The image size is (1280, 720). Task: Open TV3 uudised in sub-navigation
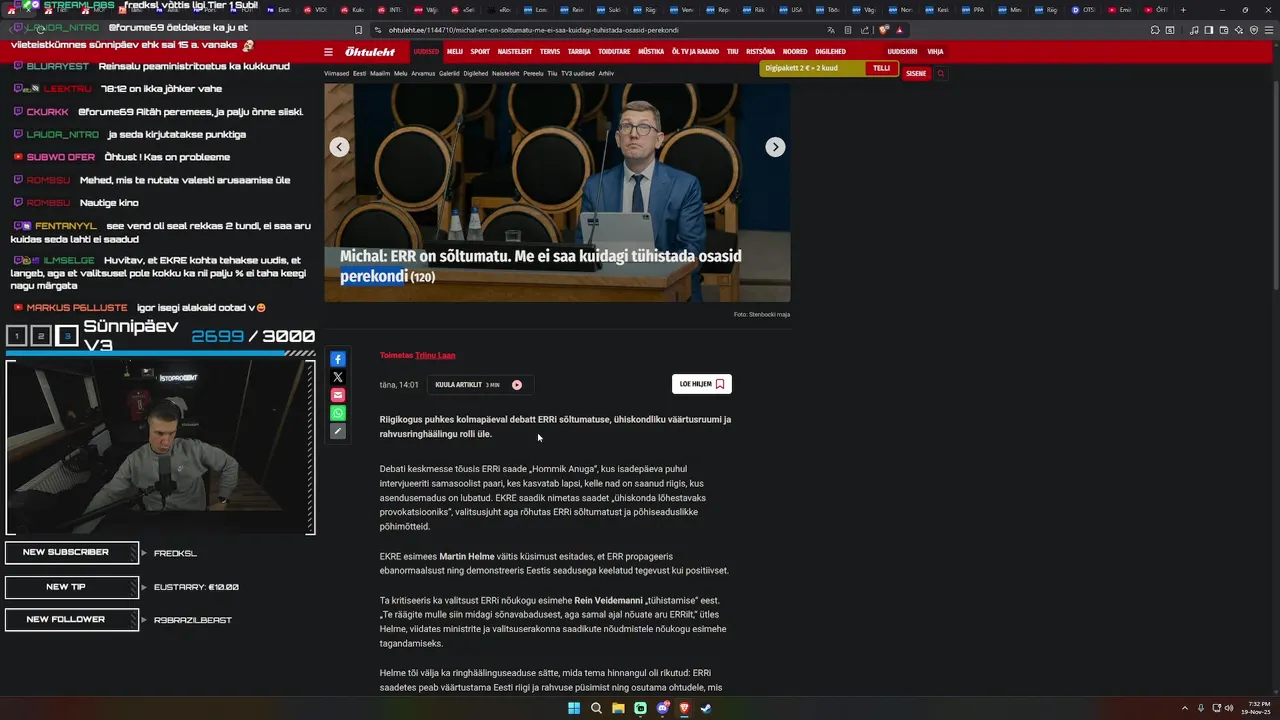pyautogui.click(x=577, y=73)
